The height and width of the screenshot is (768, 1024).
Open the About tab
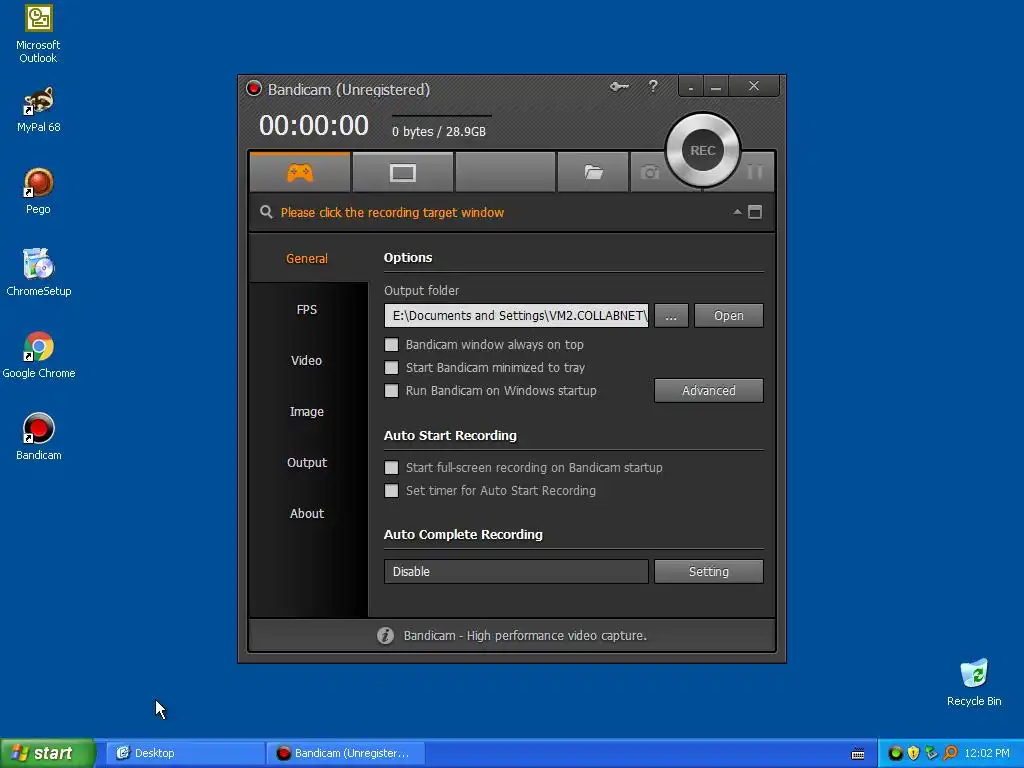[307, 513]
